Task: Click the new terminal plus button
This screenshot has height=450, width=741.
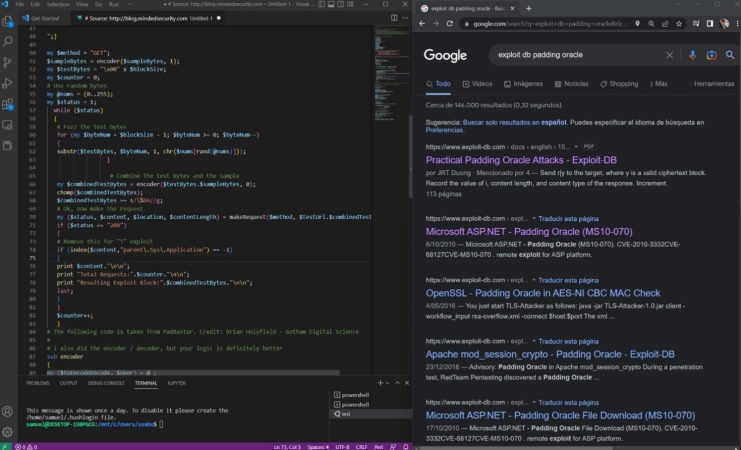Action: (x=380, y=383)
